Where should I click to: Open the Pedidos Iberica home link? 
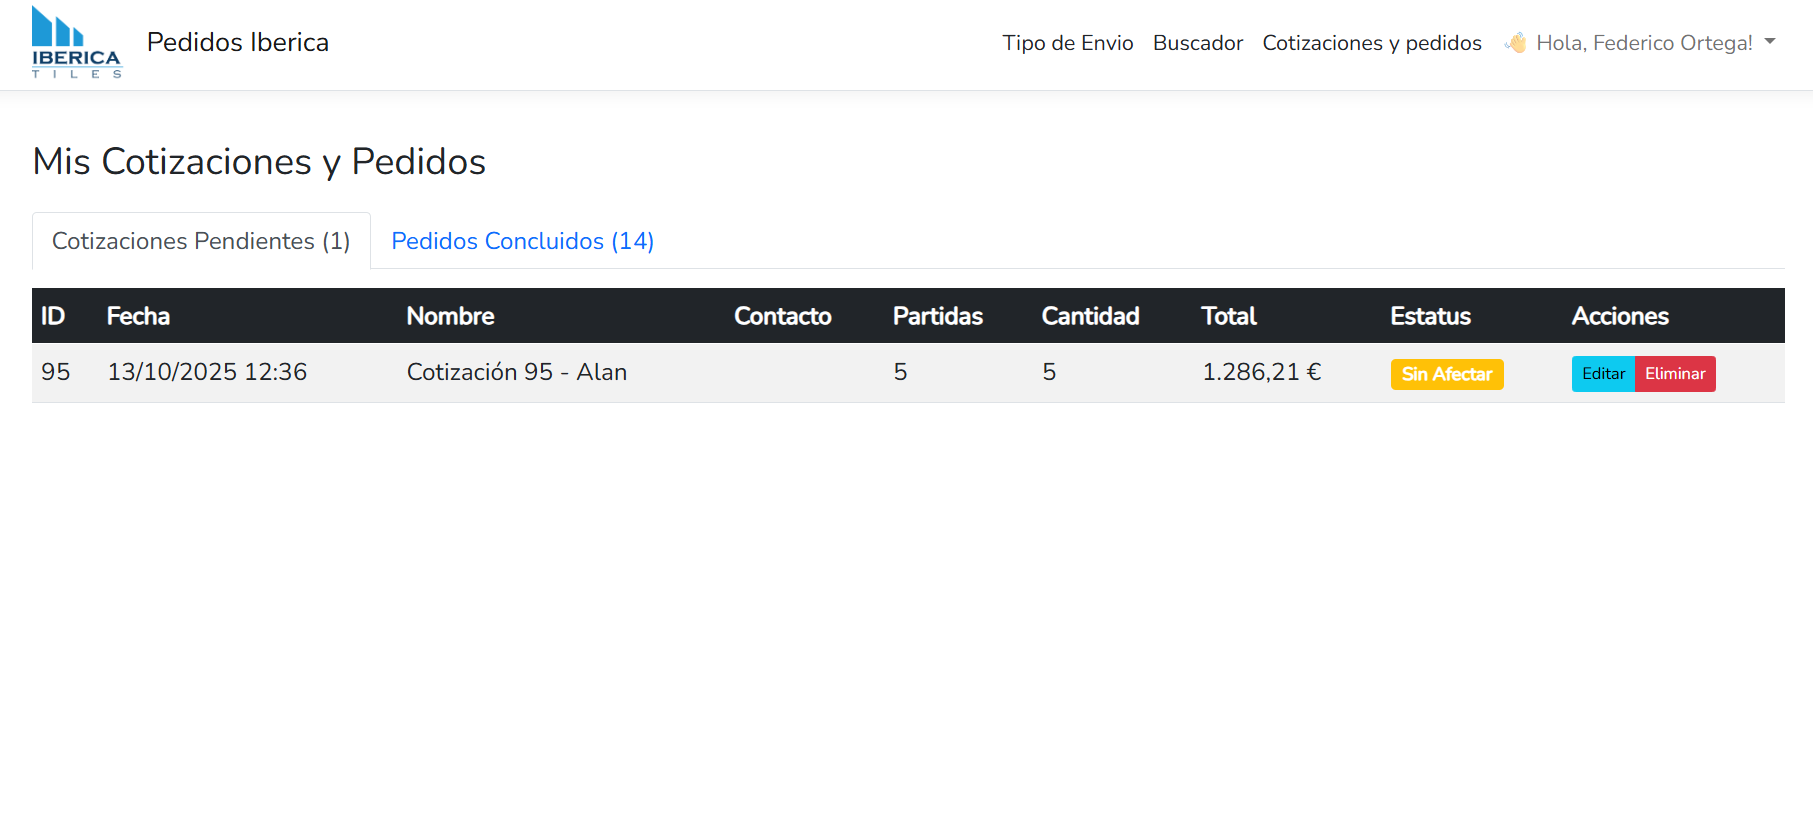238,42
